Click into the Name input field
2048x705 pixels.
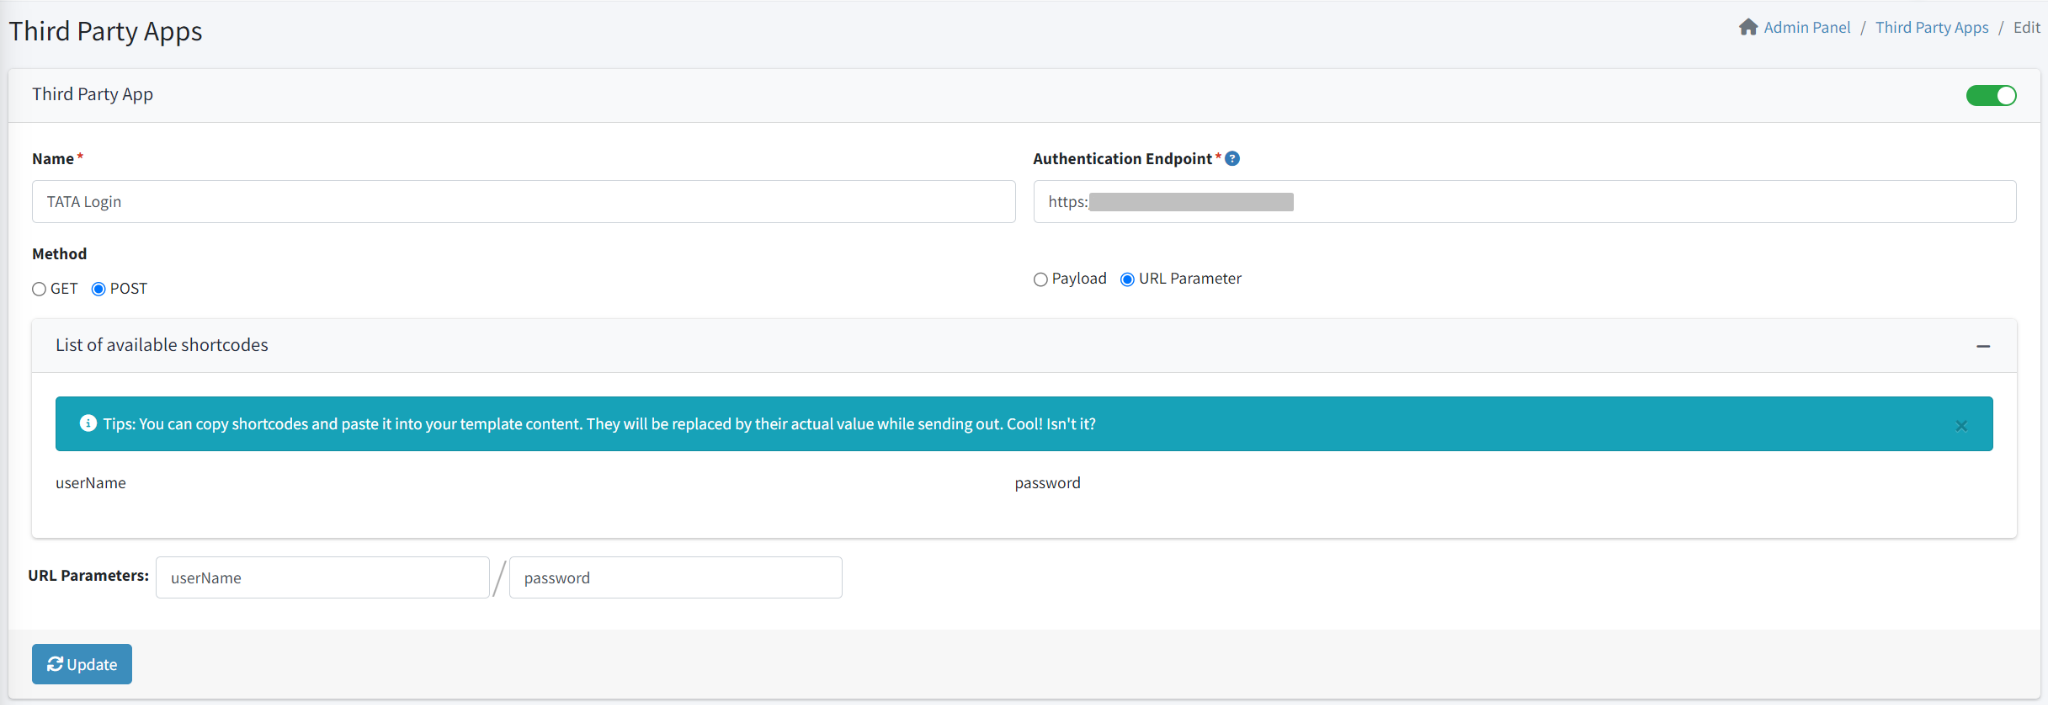(523, 202)
